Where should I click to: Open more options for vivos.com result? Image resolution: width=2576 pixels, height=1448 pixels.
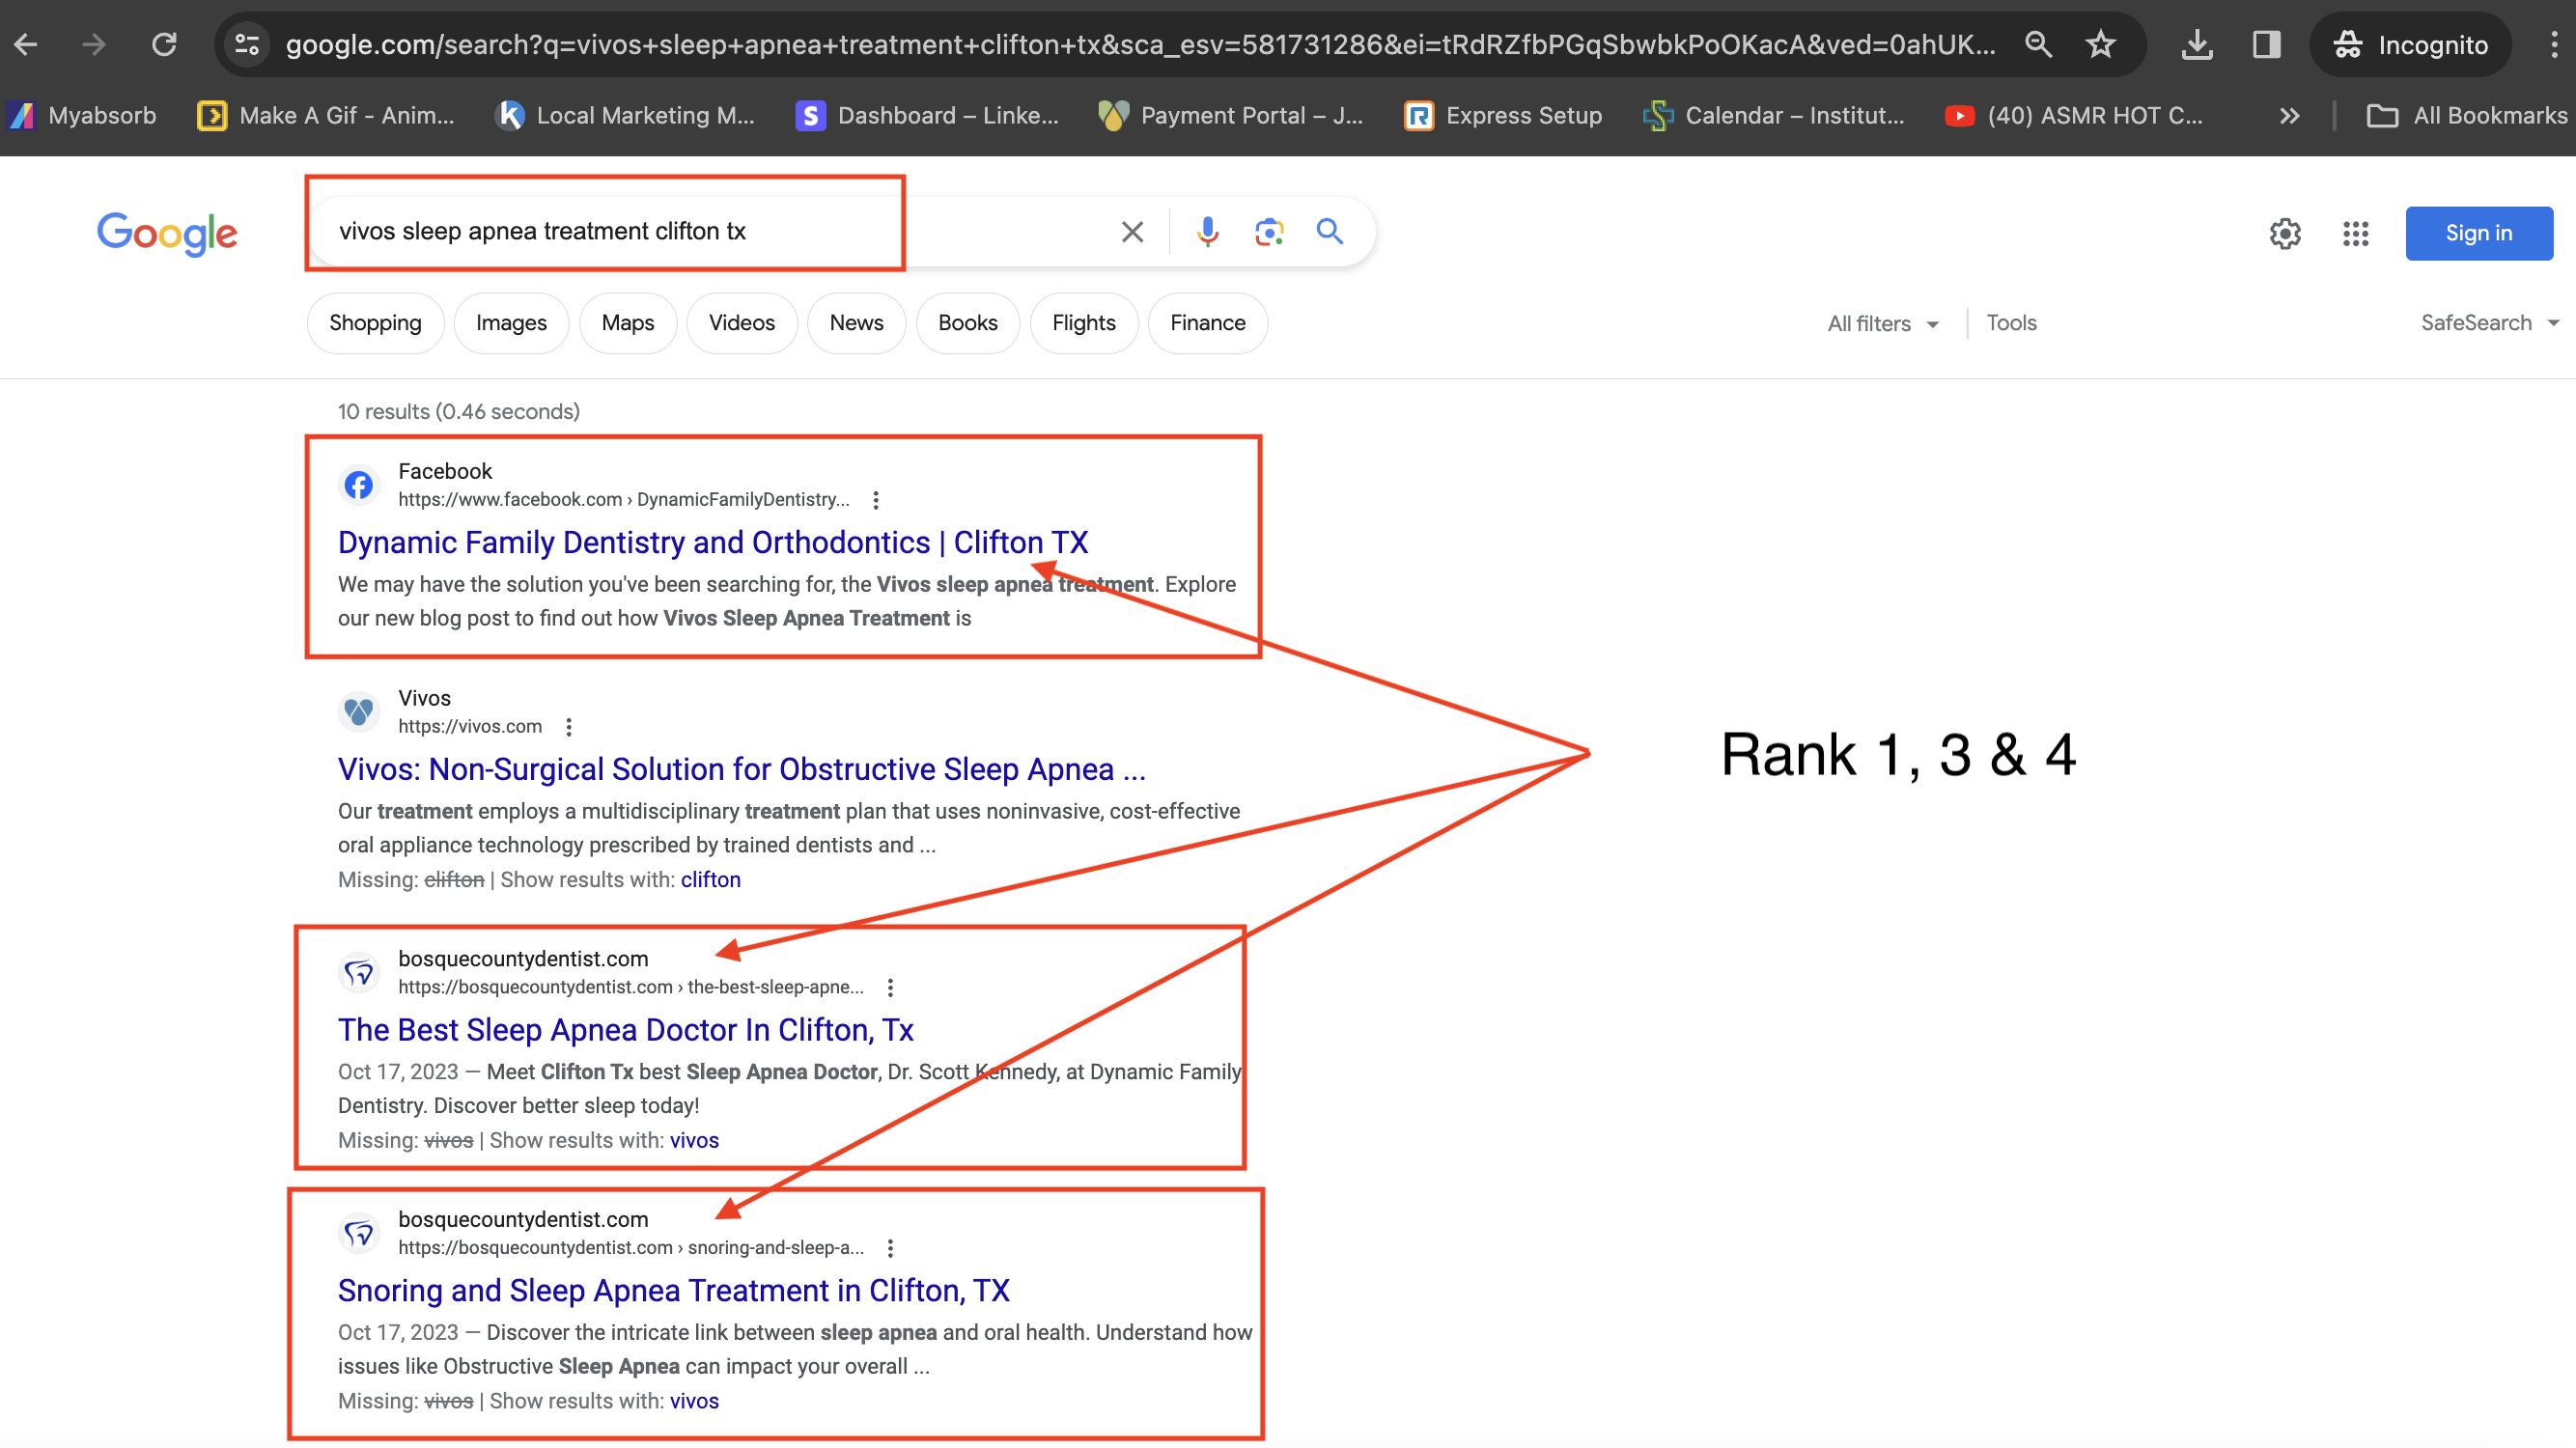568,726
